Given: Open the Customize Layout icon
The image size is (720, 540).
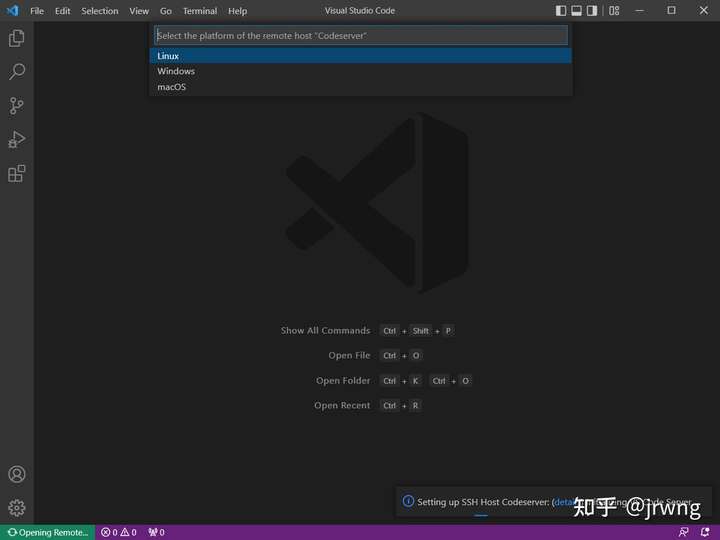Looking at the screenshot, I should click(614, 11).
